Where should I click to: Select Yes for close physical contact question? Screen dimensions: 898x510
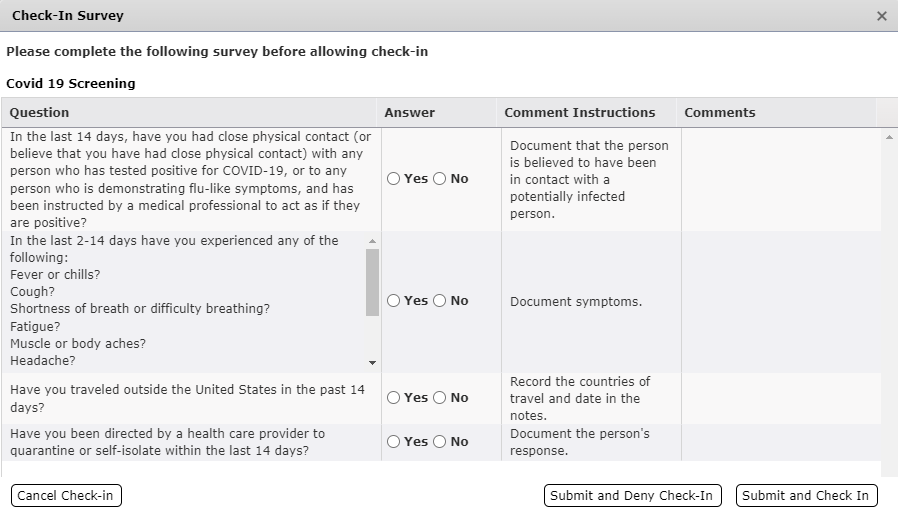(x=394, y=179)
